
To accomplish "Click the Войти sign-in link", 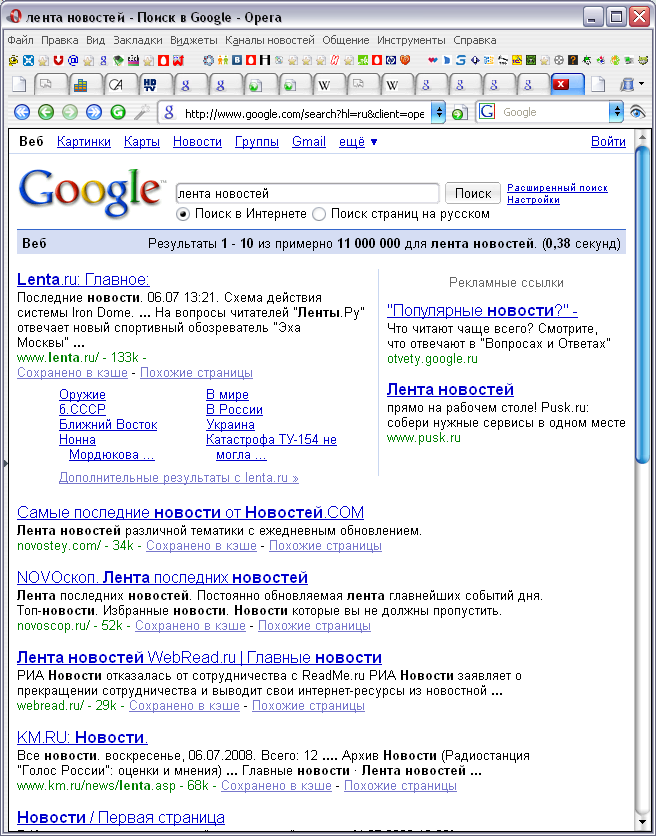I will [x=608, y=142].
